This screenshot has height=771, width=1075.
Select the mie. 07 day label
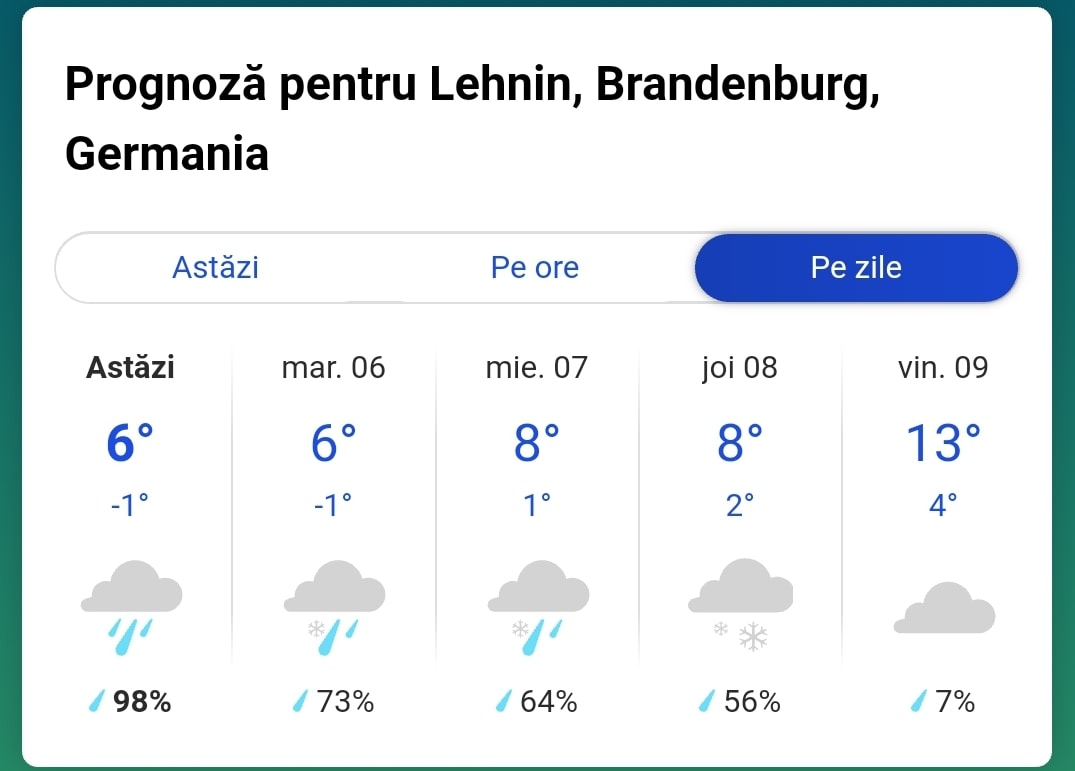tap(537, 368)
